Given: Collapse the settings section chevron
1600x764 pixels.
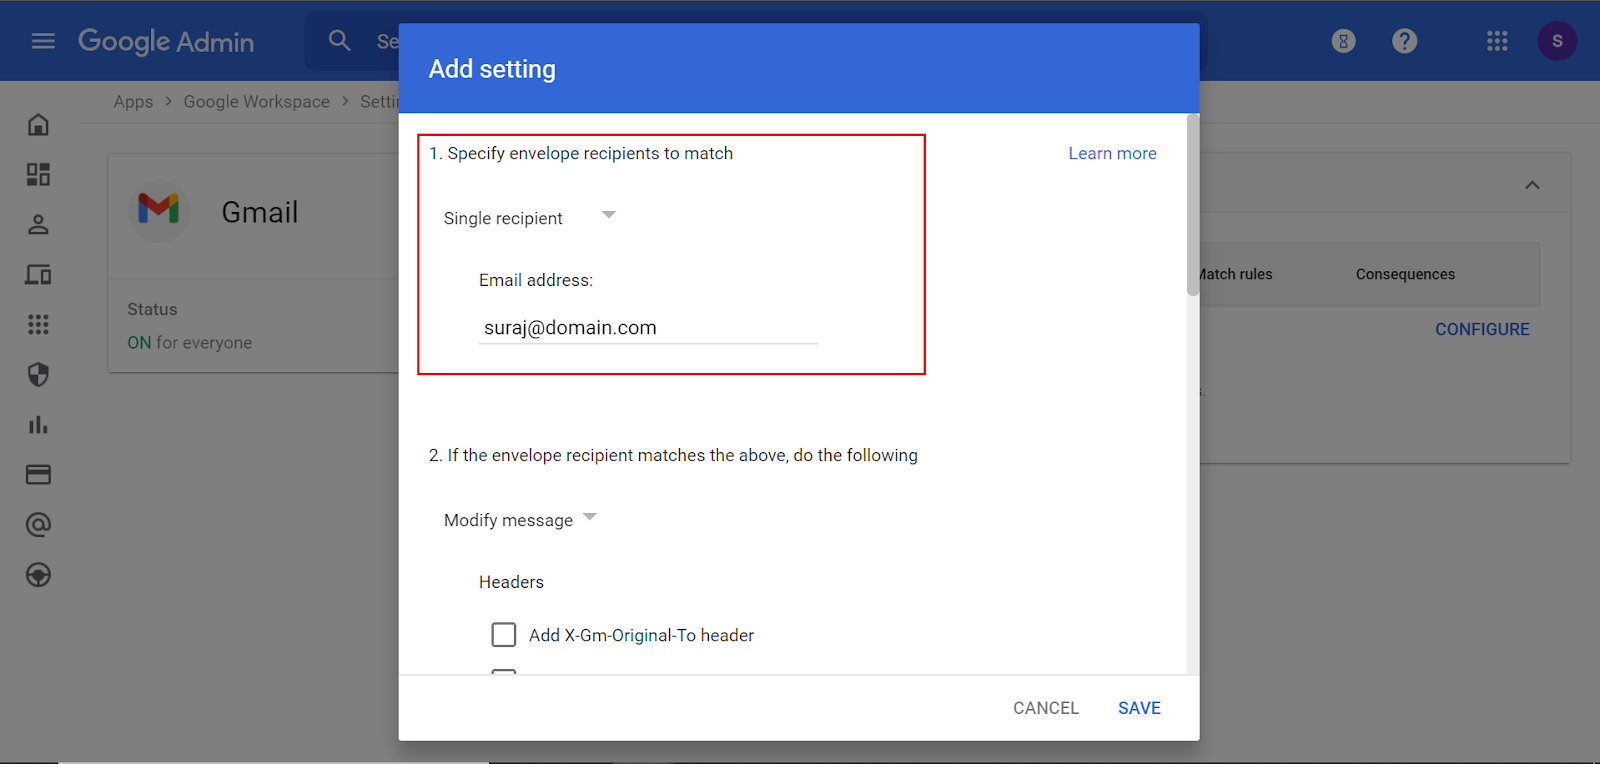Looking at the screenshot, I should click(x=1532, y=185).
